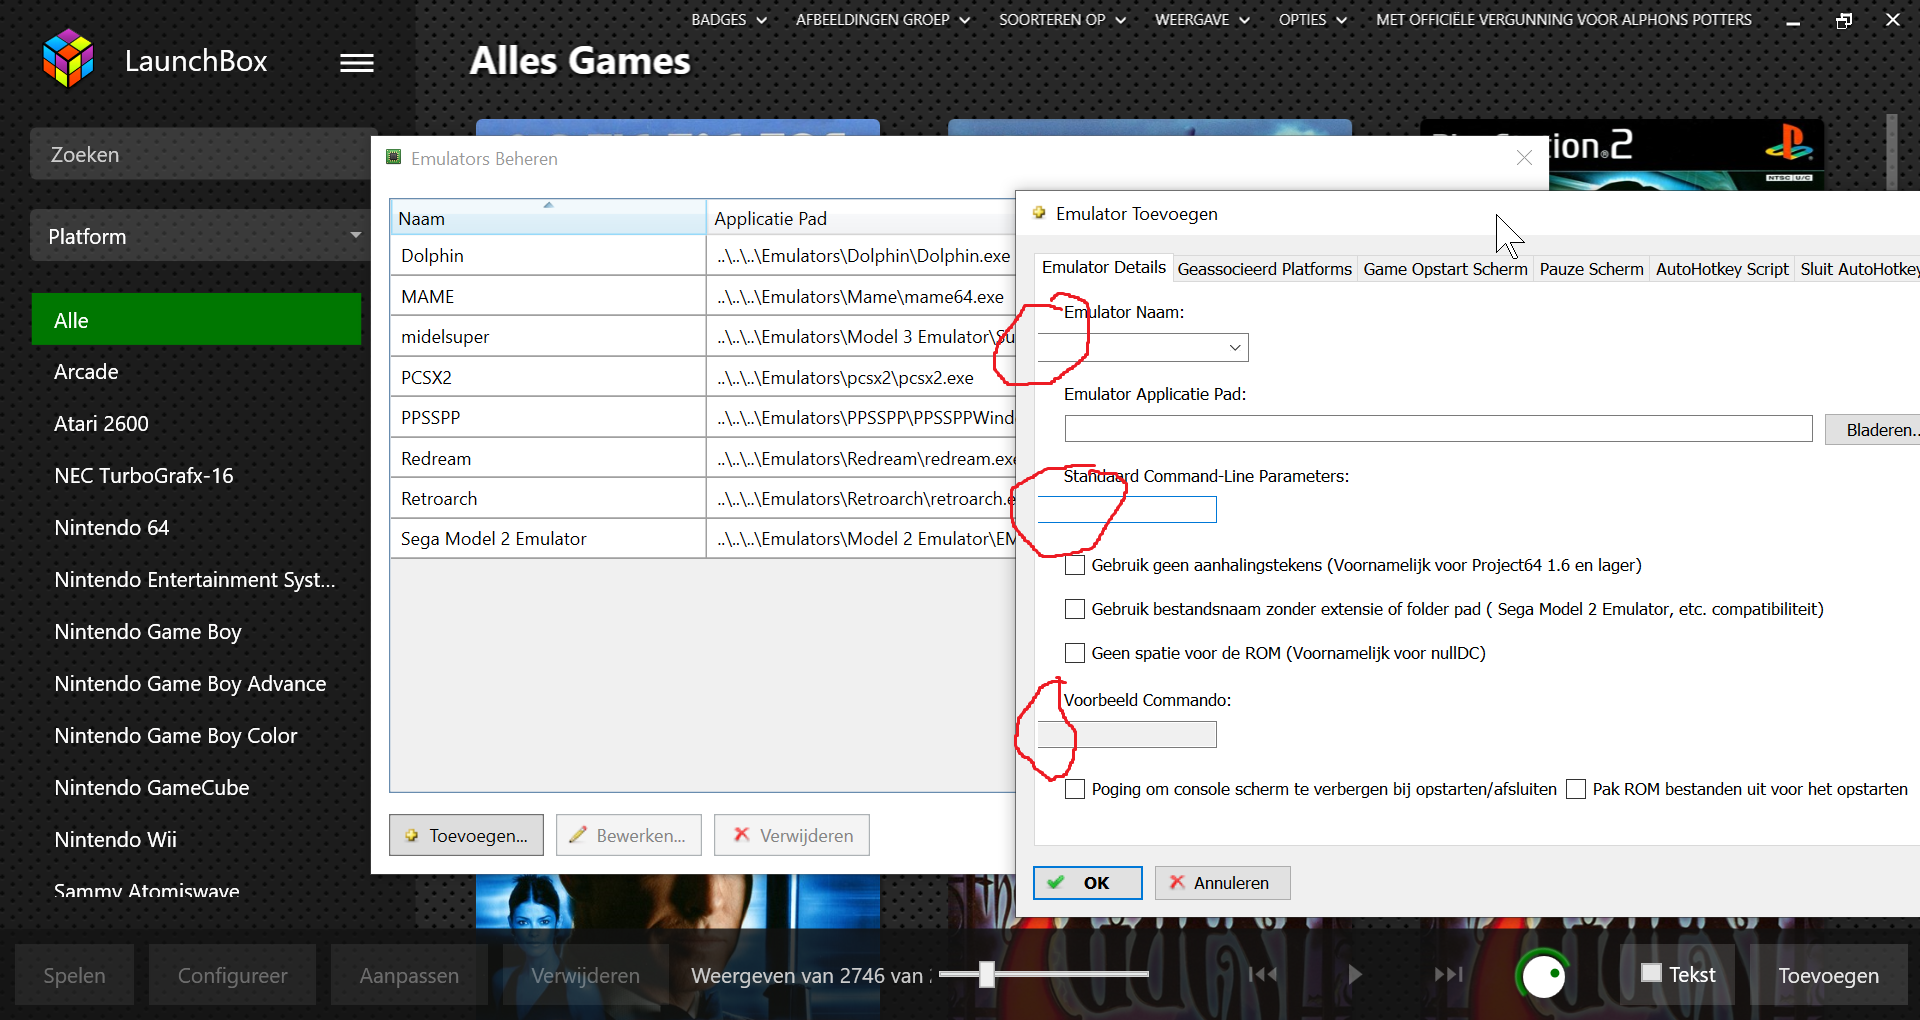Confirm with the OK button
Screen dimensions: 1920x1020
[1087, 883]
